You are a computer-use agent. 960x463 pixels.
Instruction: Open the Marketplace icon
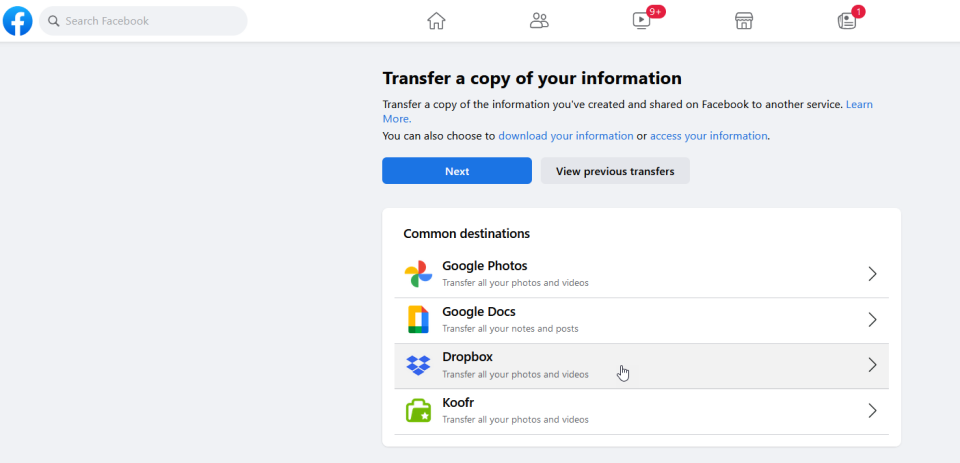click(744, 21)
